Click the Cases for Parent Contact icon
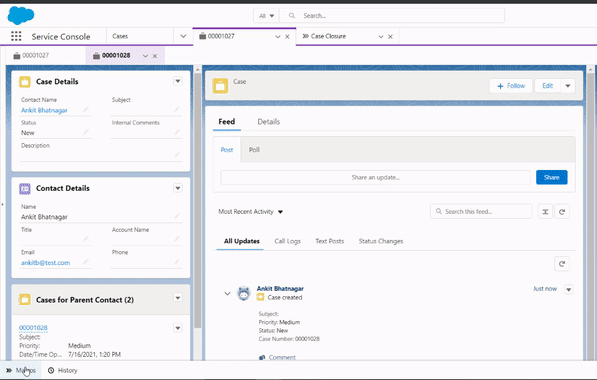This screenshot has height=380, width=597. 25,300
